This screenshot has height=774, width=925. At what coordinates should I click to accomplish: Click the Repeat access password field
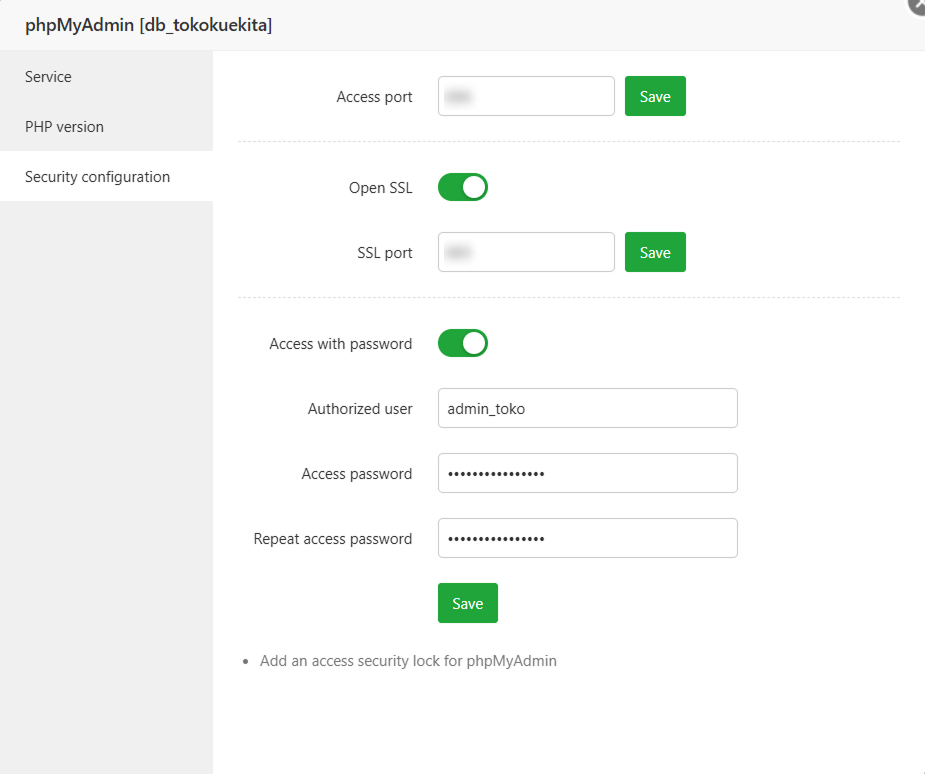point(587,538)
